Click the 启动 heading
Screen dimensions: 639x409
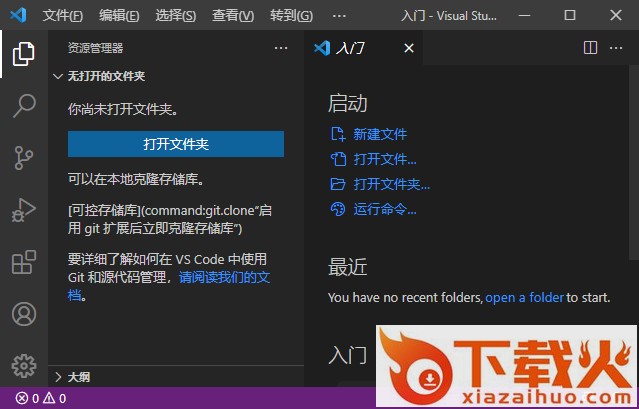tap(348, 103)
